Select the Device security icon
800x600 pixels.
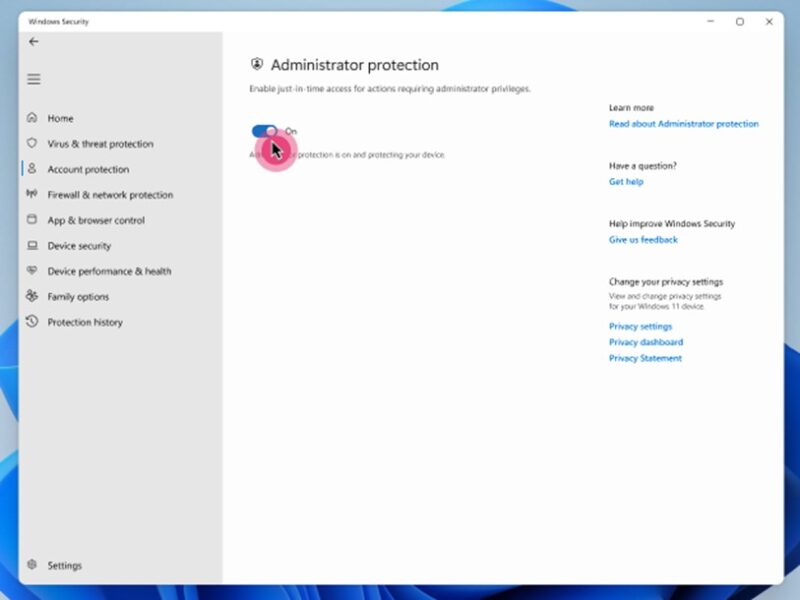[x=33, y=245]
